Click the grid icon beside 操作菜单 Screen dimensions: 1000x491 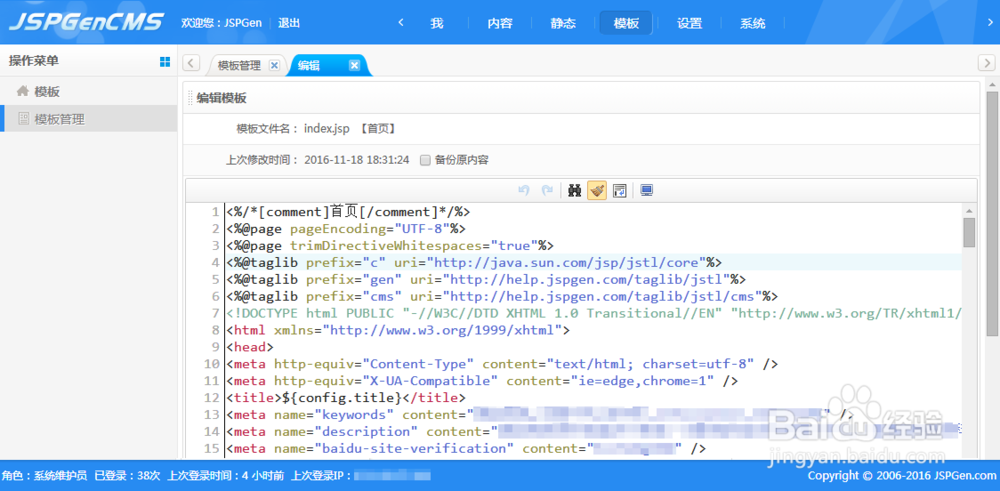coord(165,61)
